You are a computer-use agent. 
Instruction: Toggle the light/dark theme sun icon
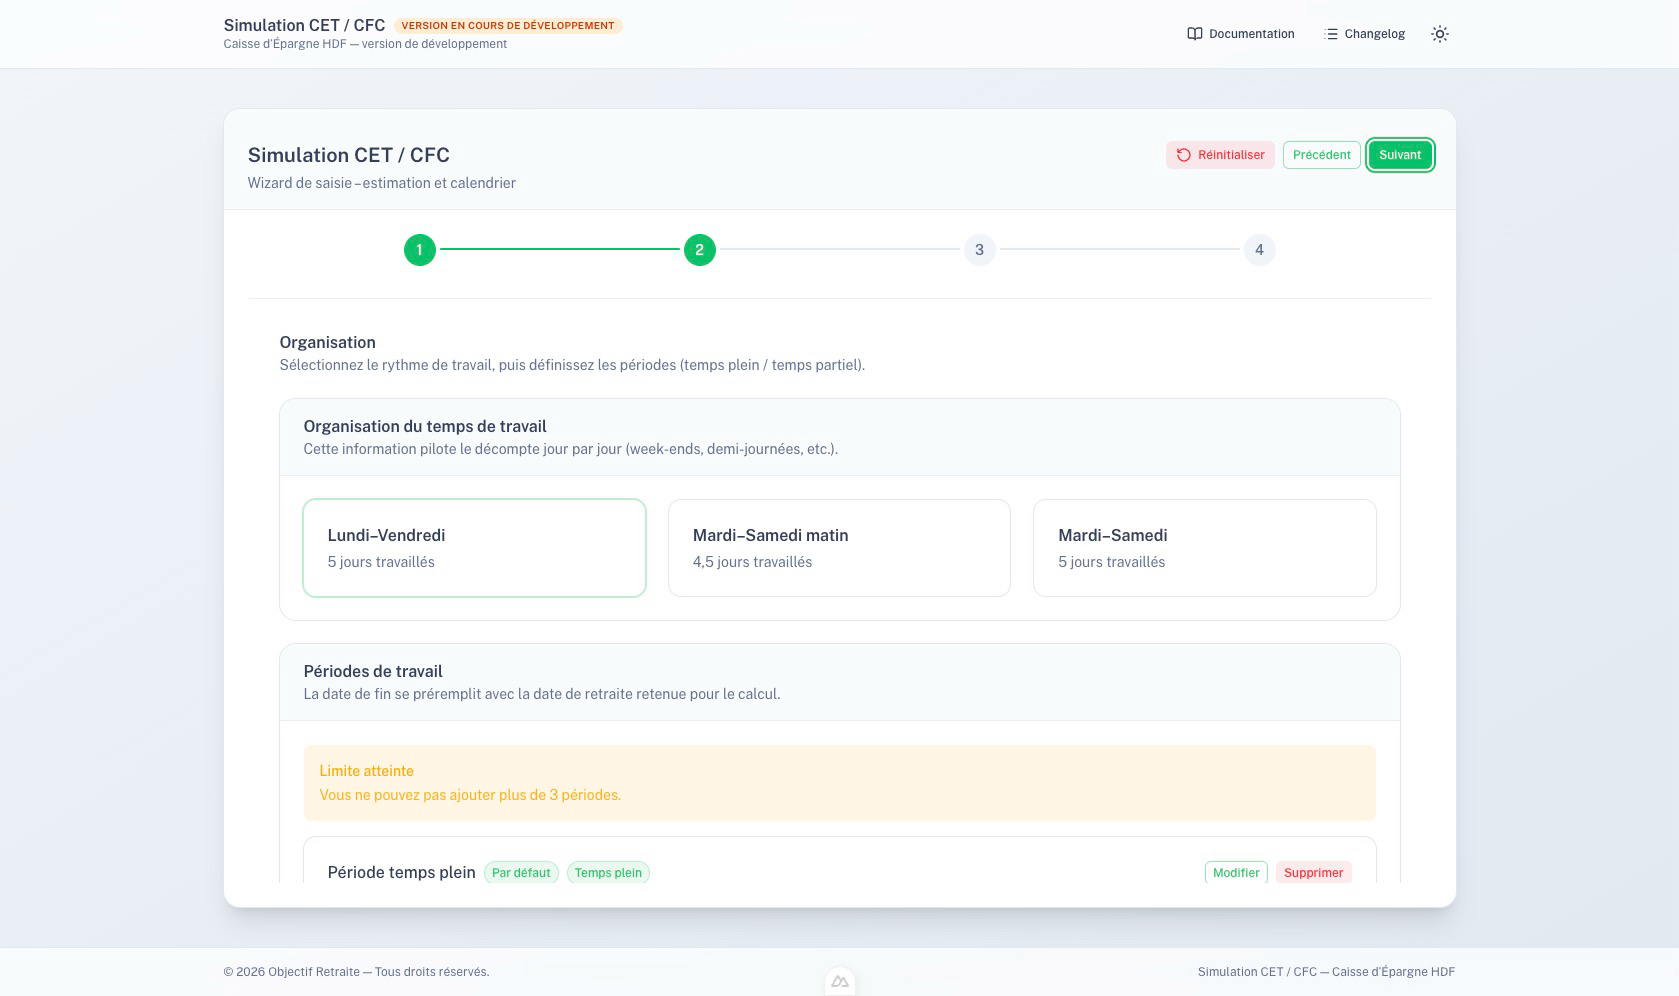coord(1439,34)
